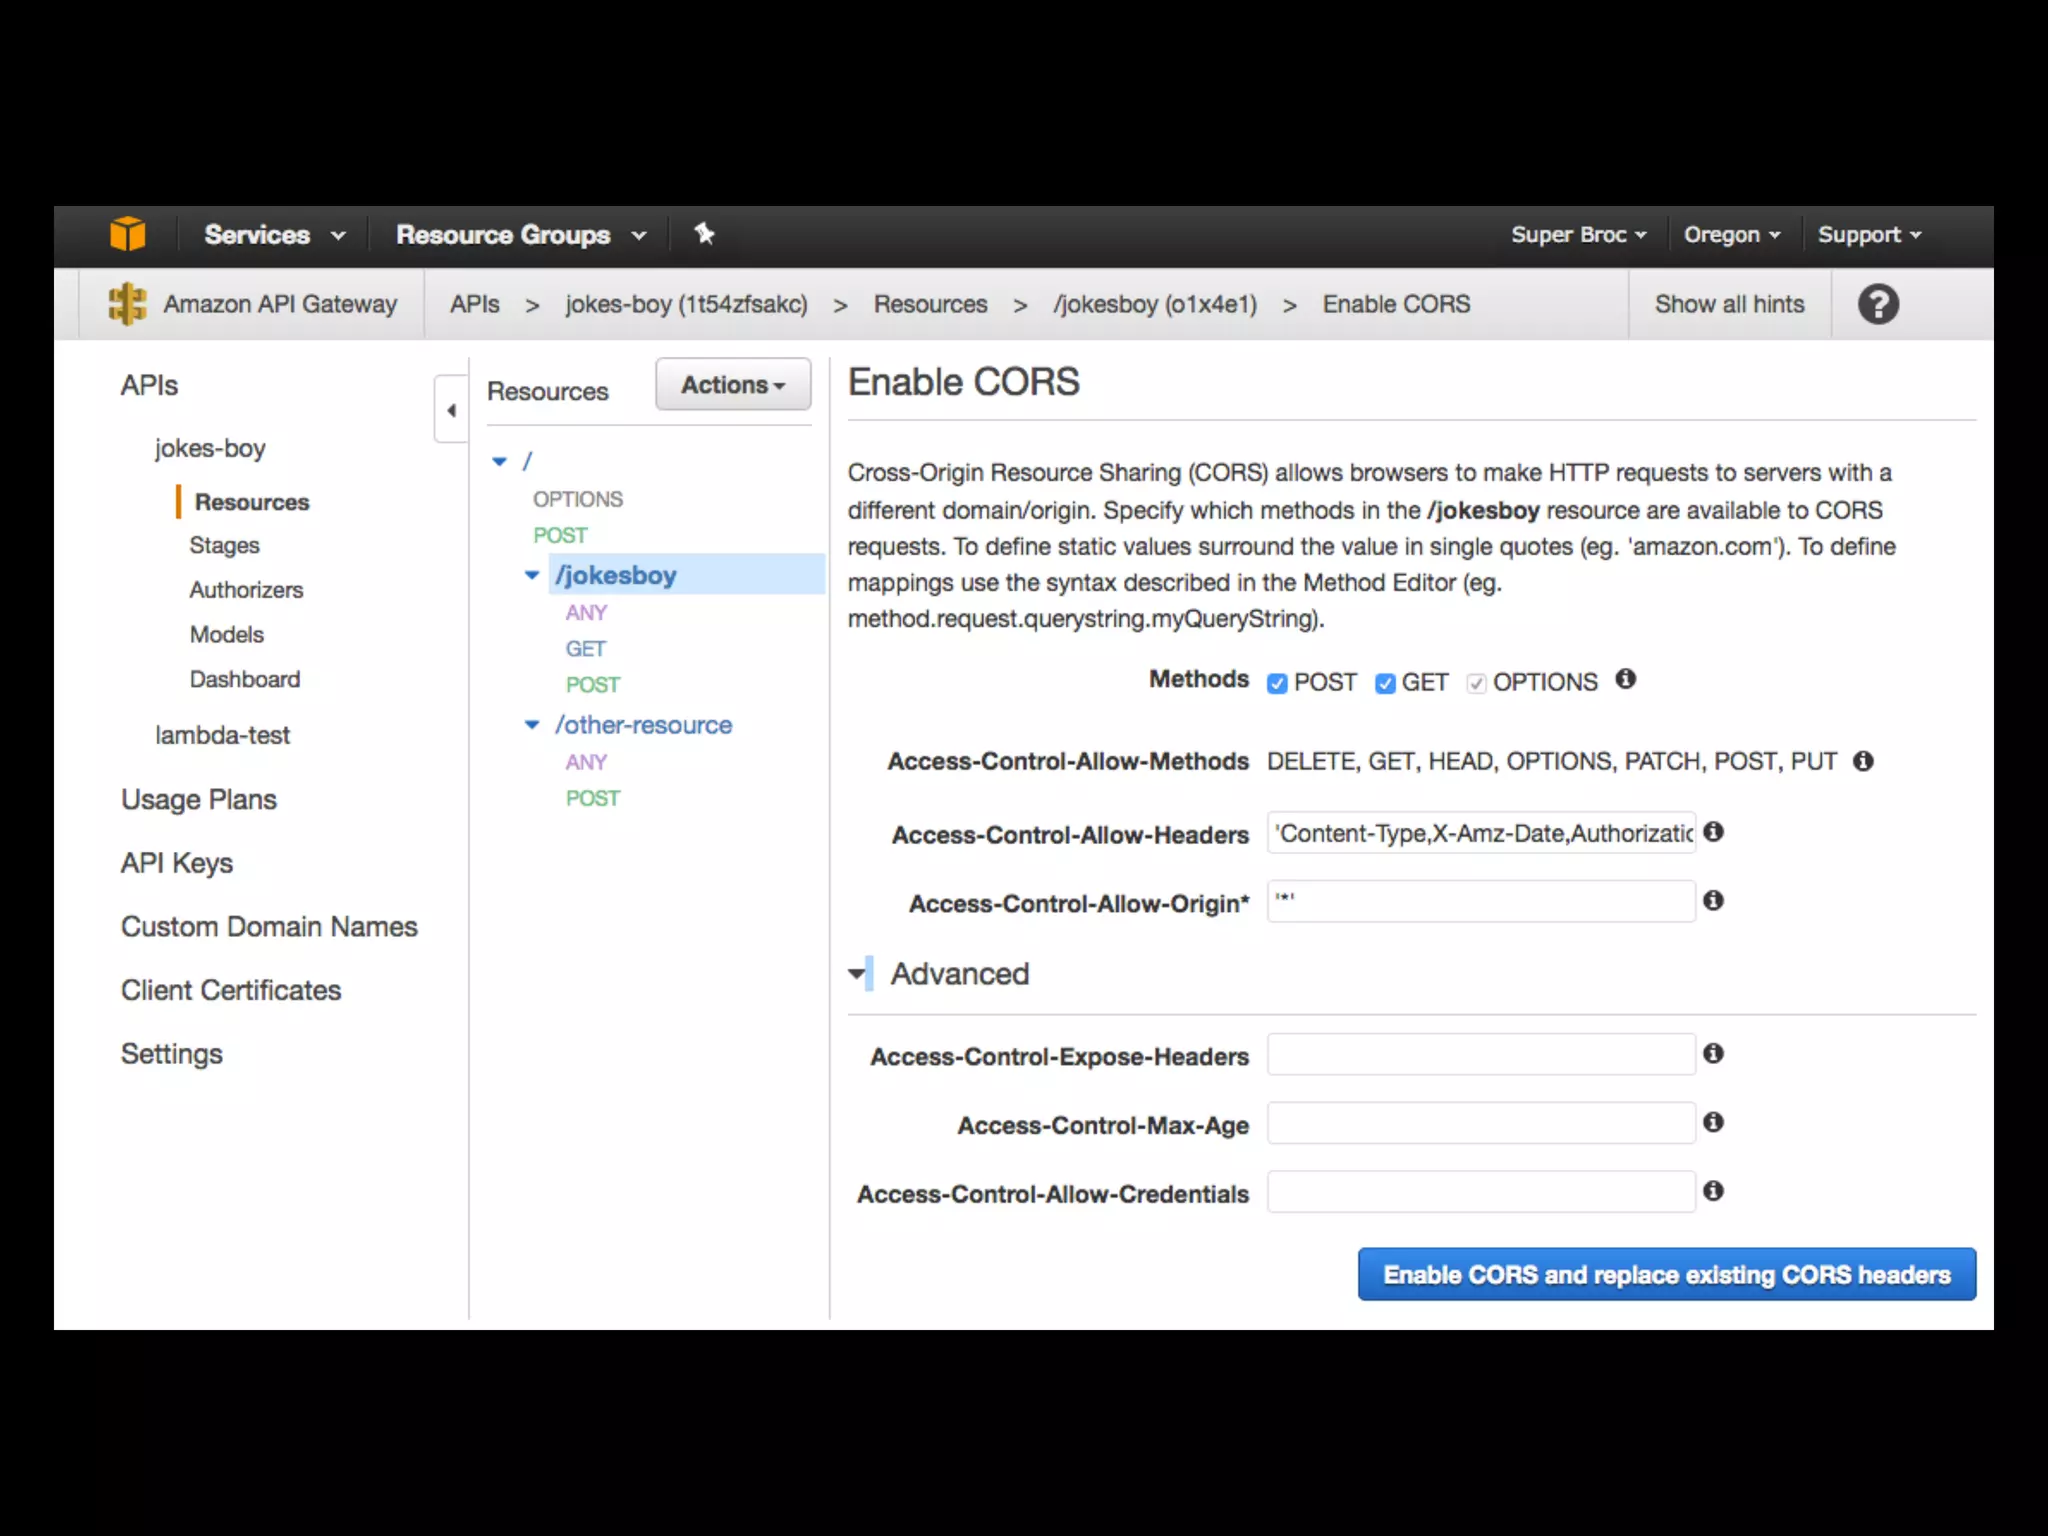This screenshot has width=2048, height=1536.
Task: Uncheck the GET method checkbox
Action: tap(1385, 683)
